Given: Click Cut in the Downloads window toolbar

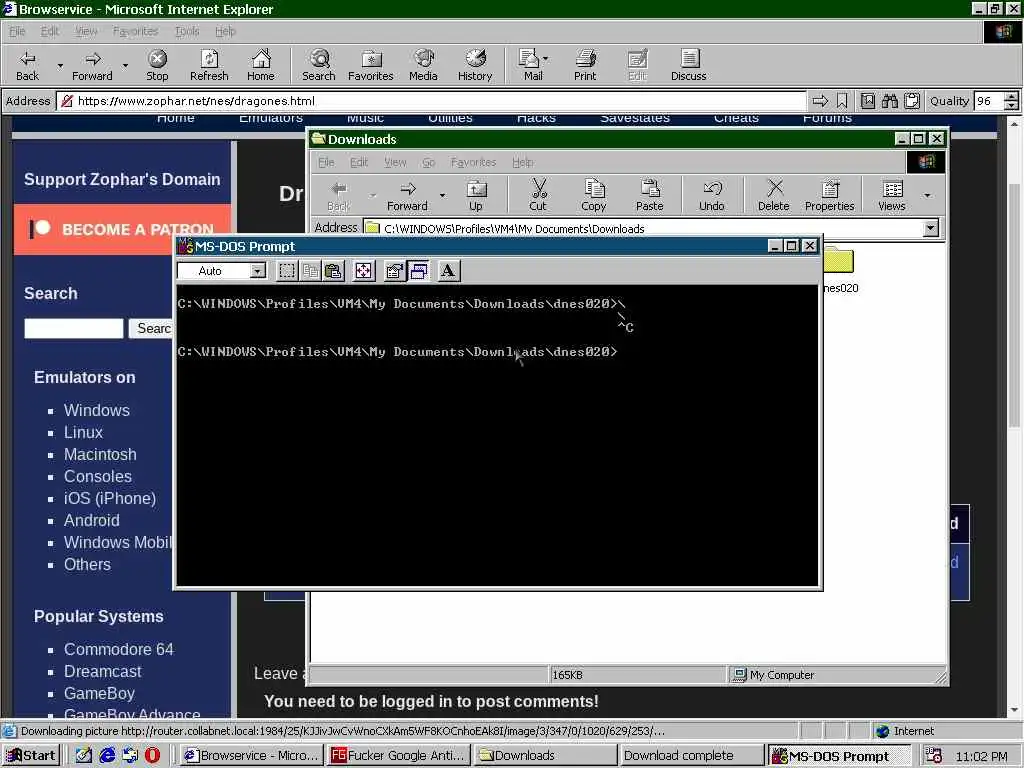Looking at the screenshot, I should pos(537,196).
